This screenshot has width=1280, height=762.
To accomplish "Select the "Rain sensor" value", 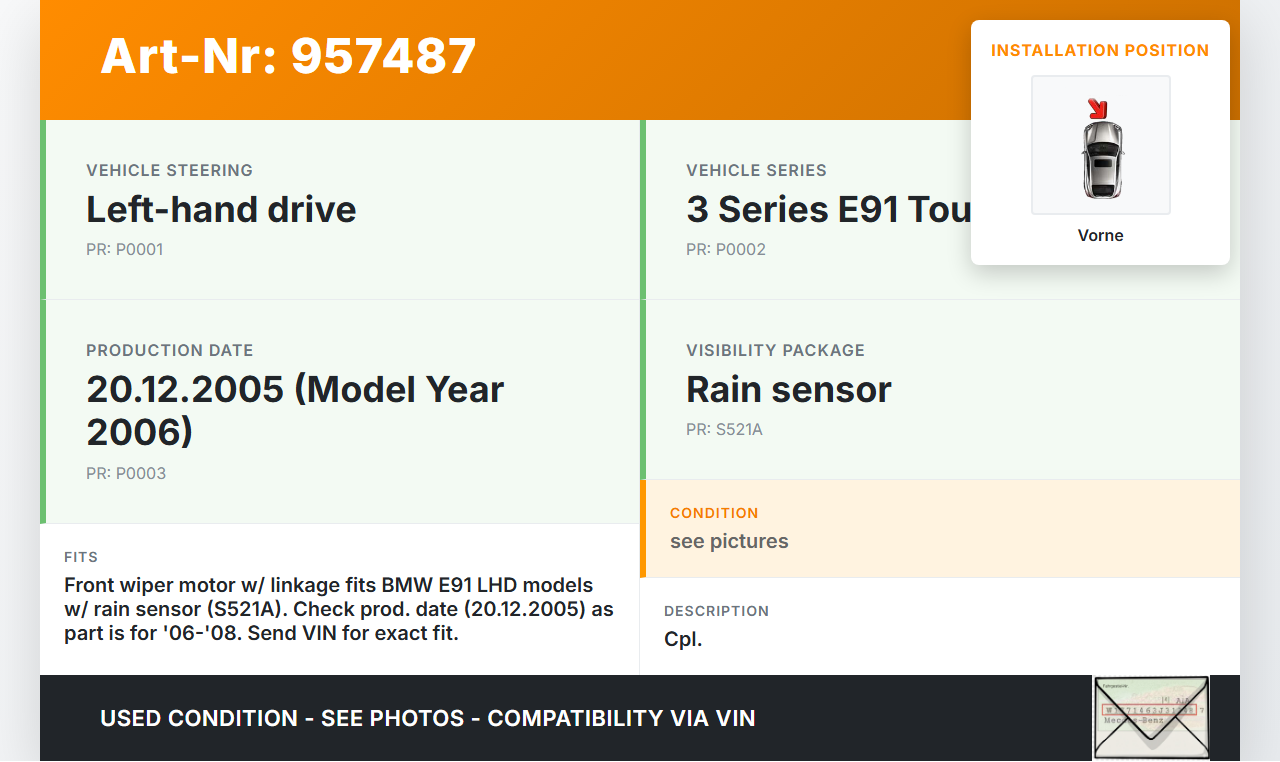I will (x=789, y=389).
